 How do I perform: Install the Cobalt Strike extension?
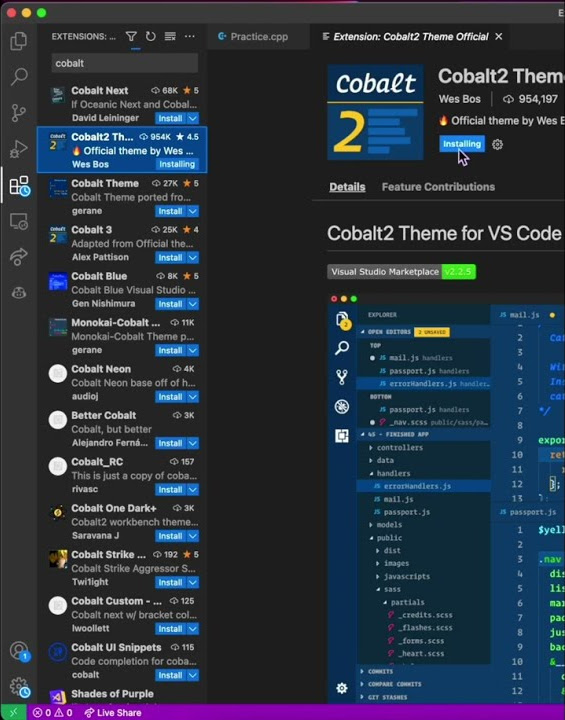(170, 582)
